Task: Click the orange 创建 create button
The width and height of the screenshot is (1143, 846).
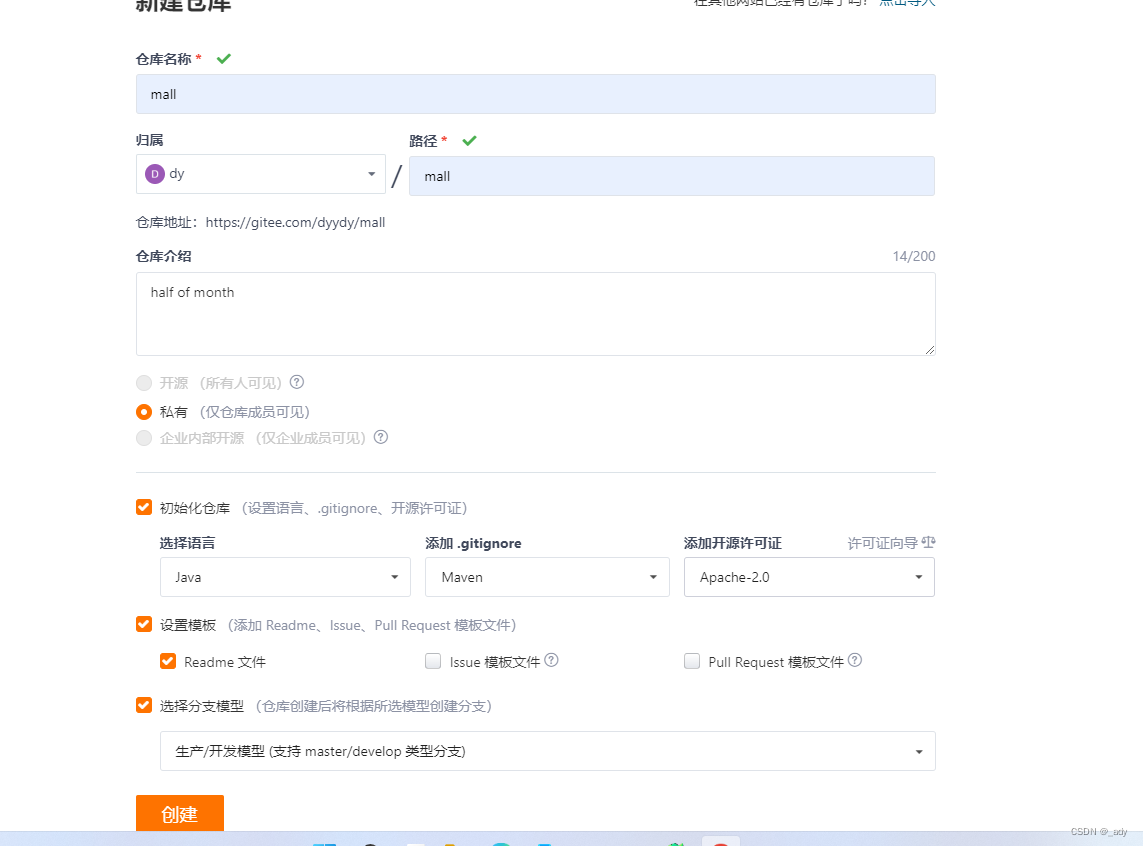Action: [x=179, y=814]
